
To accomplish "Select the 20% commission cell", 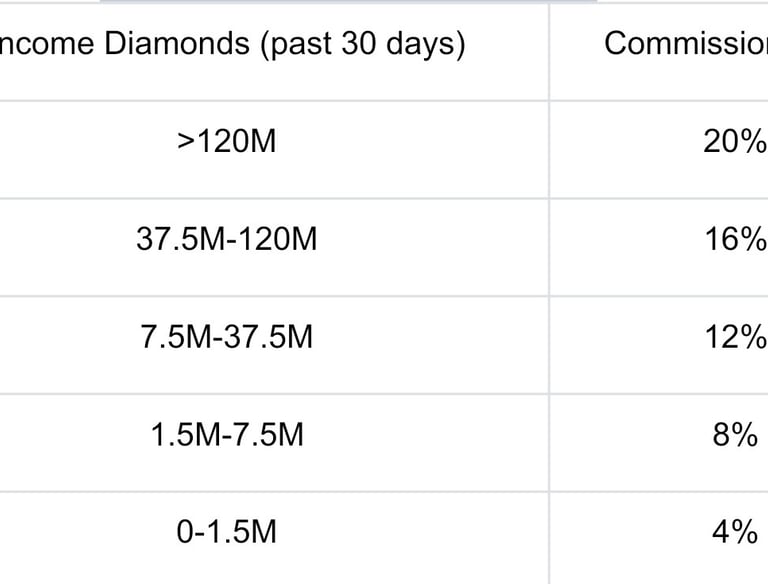I will [x=734, y=142].
